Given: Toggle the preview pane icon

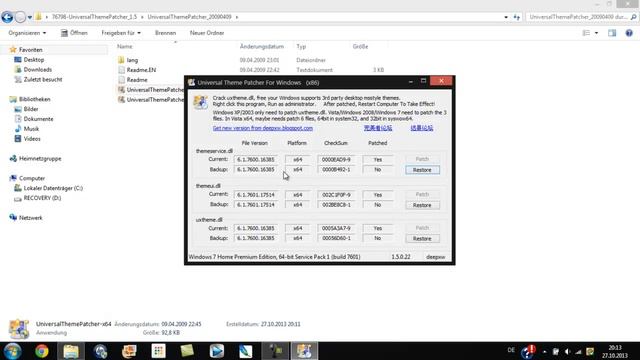Looking at the screenshot, I should 612,33.
